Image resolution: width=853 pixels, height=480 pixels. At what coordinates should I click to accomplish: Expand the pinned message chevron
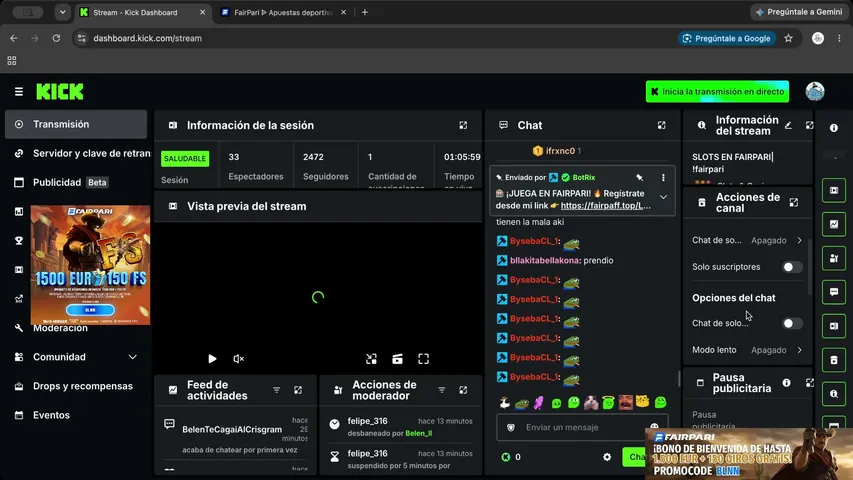click(663, 197)
